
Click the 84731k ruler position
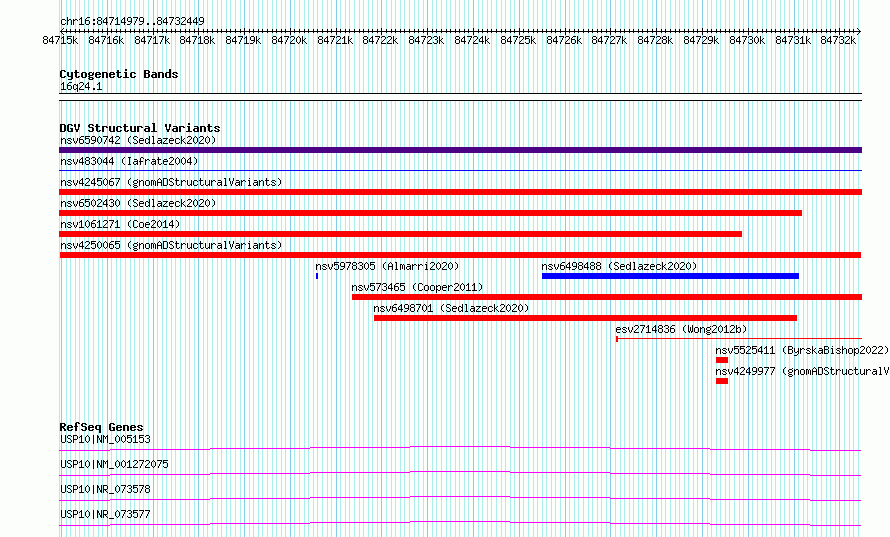[793, 40]
